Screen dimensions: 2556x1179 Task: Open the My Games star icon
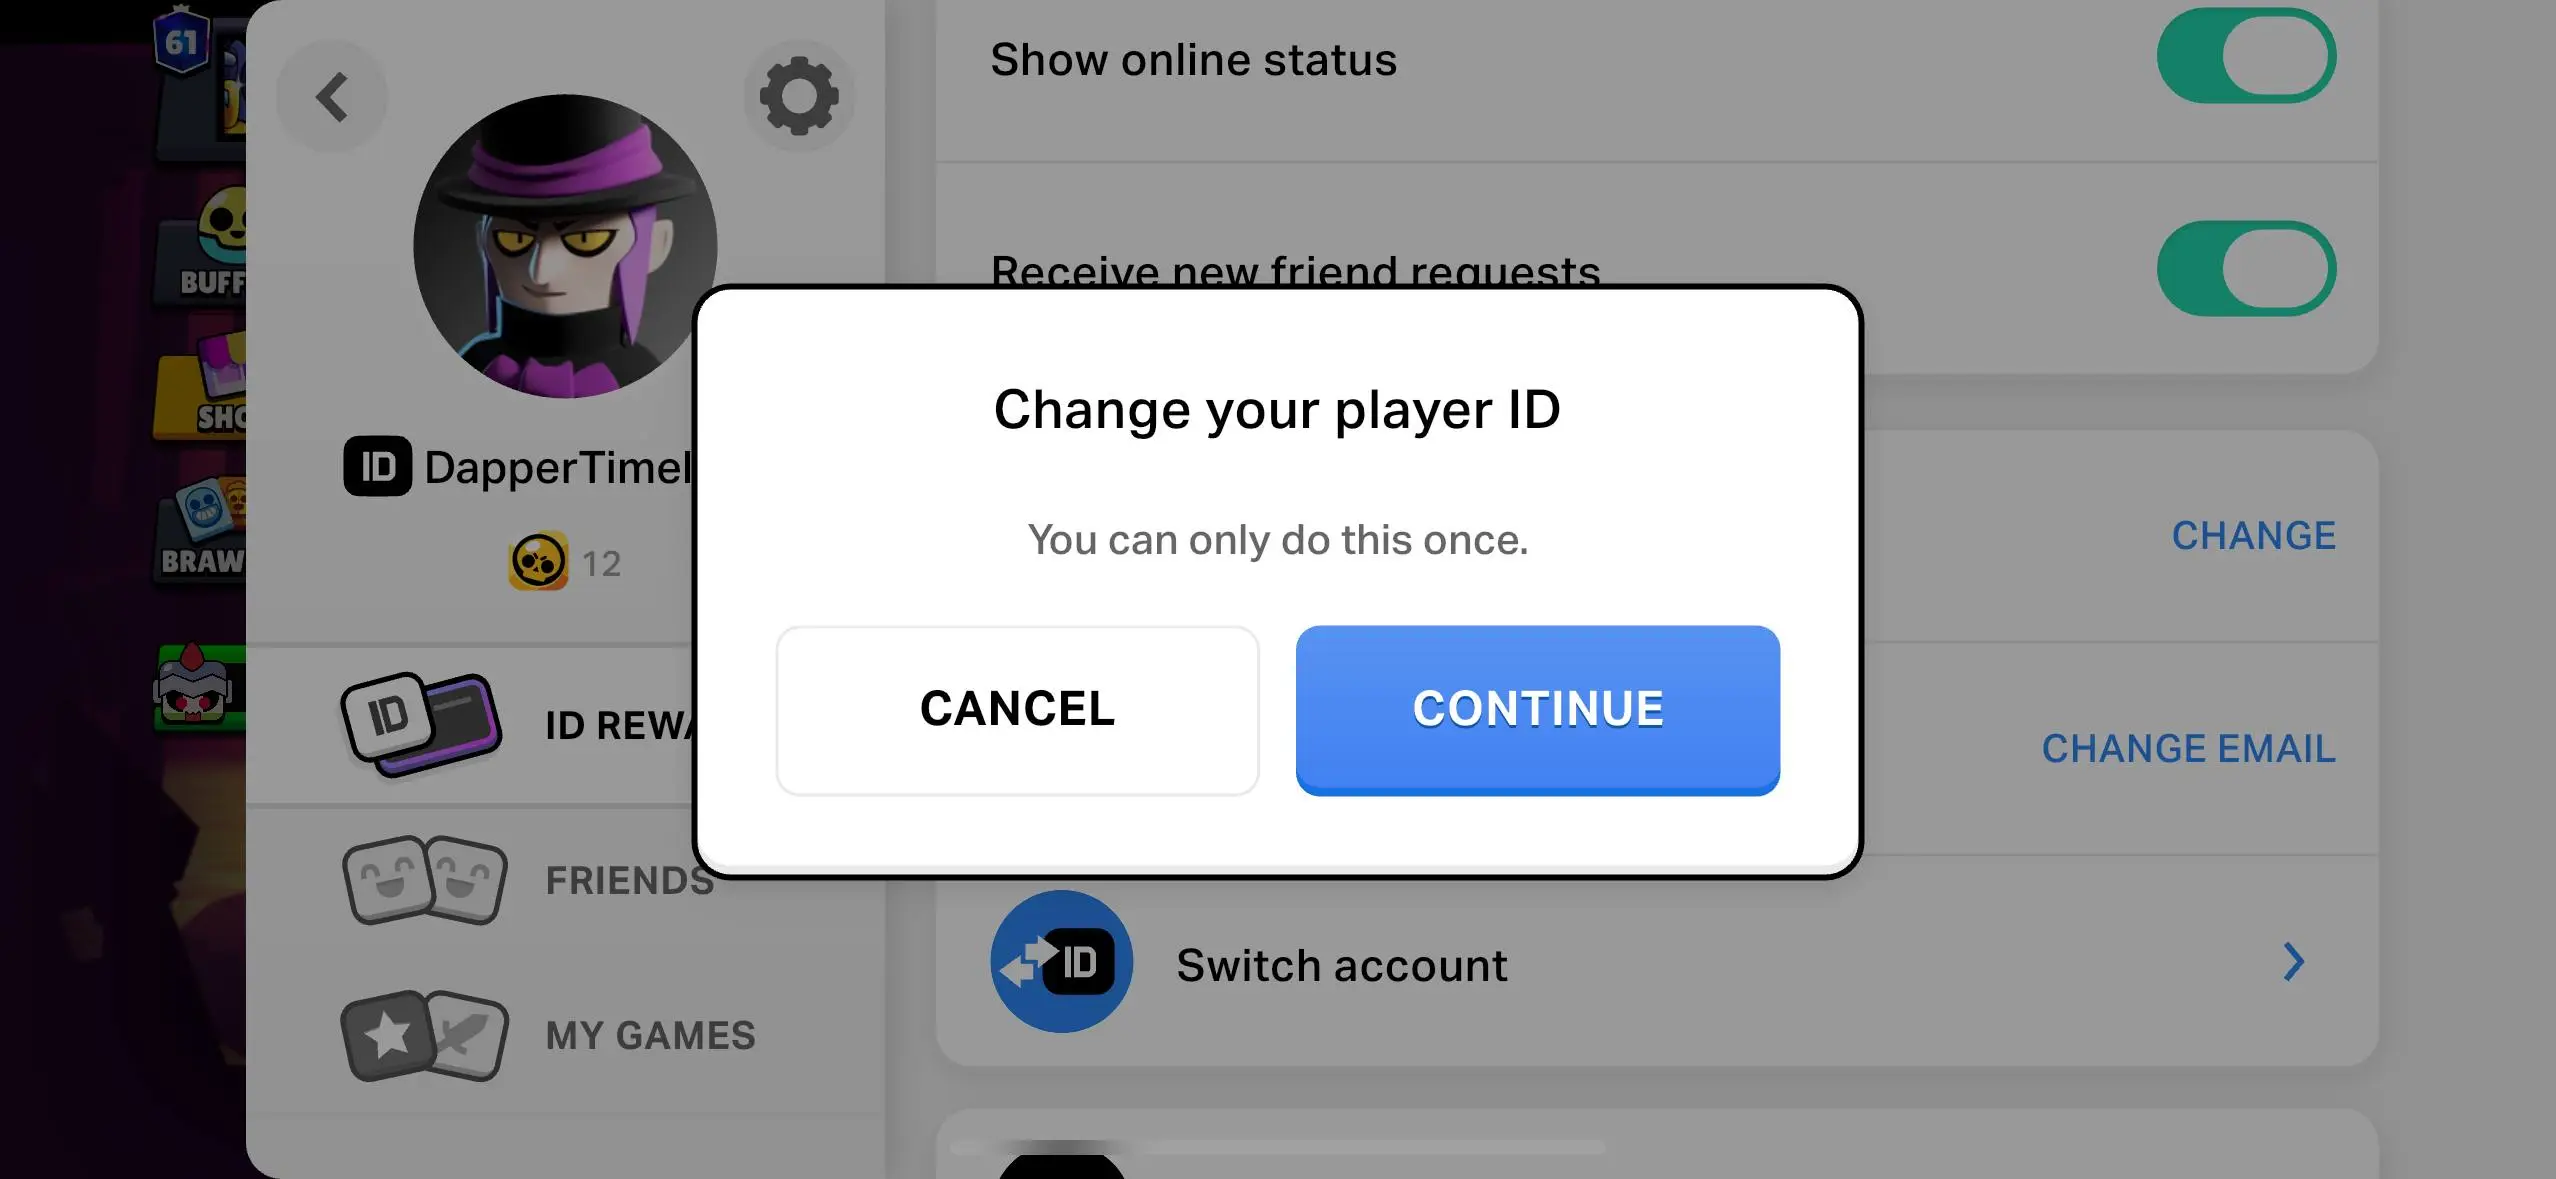click(x=425, y=1035)
